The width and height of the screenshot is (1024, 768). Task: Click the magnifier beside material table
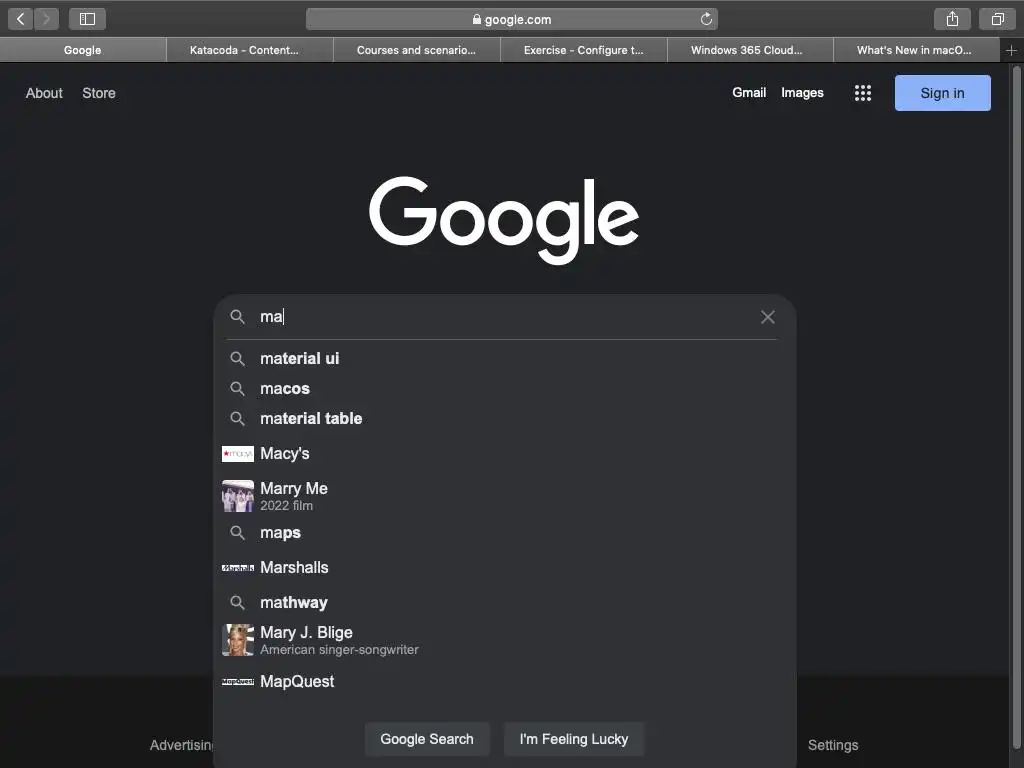(x=238, y=419)
